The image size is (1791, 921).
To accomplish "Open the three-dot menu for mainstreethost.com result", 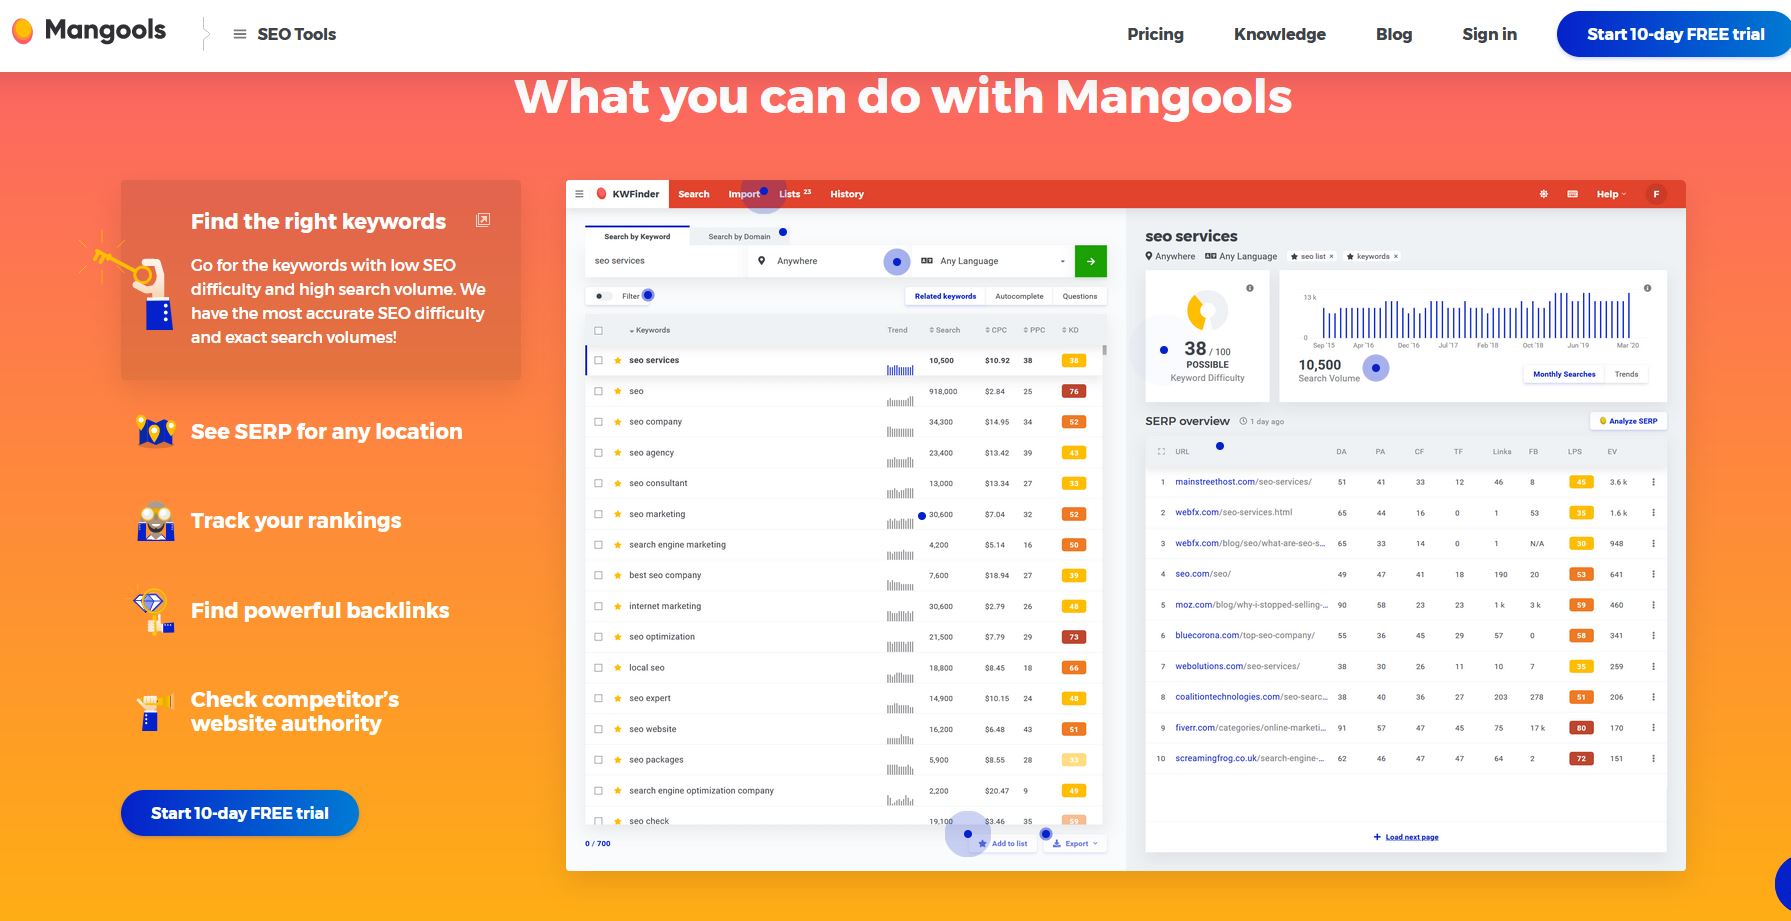I will click(1653, 482).
